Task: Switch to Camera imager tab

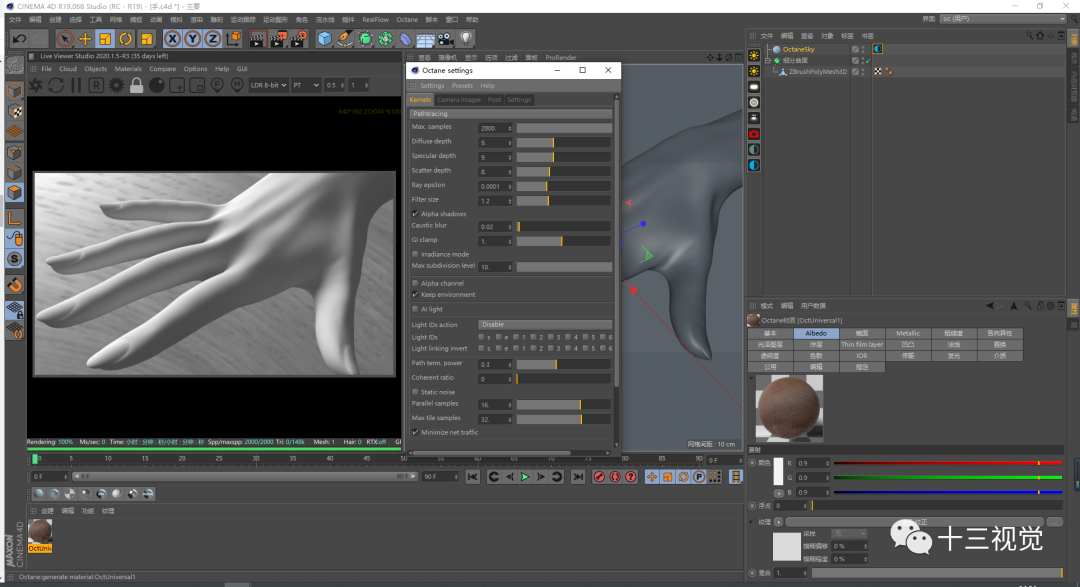Action: (459, 100)
